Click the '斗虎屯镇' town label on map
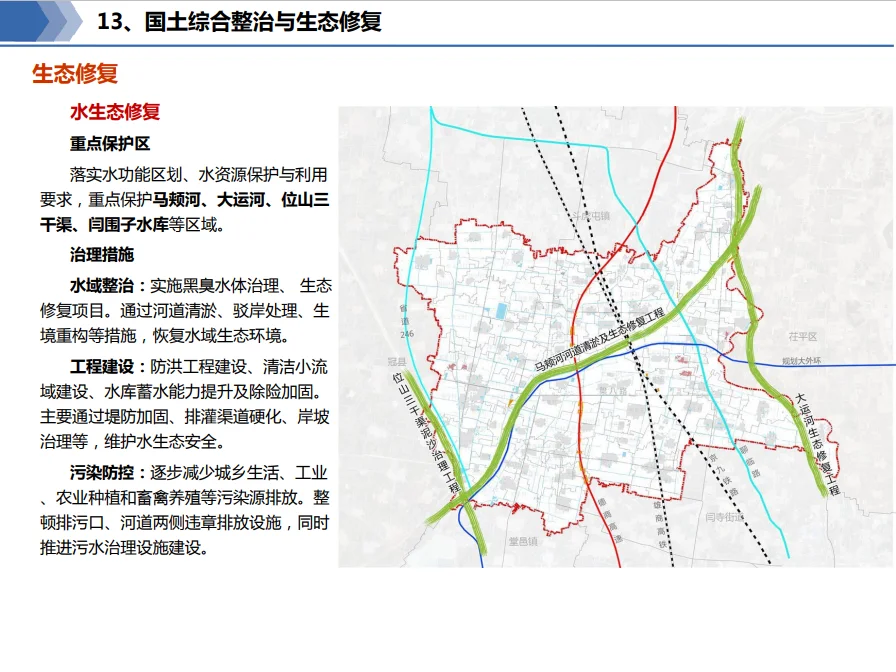The width and height of the screenshot is (896, 672). click(586, 215)
